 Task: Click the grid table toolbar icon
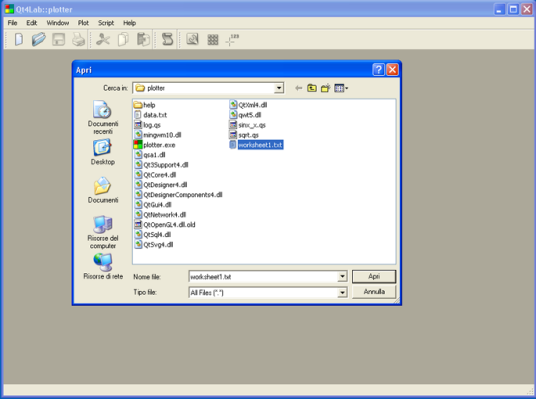tap(213, 40)
